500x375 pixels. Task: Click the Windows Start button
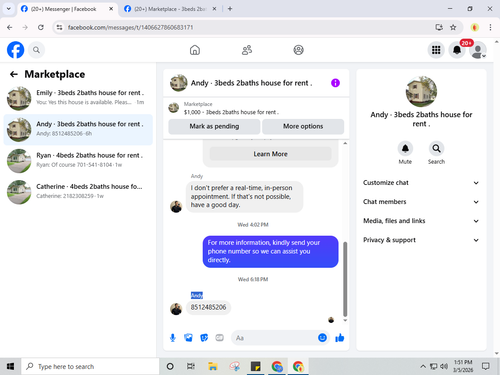point(10,366)
